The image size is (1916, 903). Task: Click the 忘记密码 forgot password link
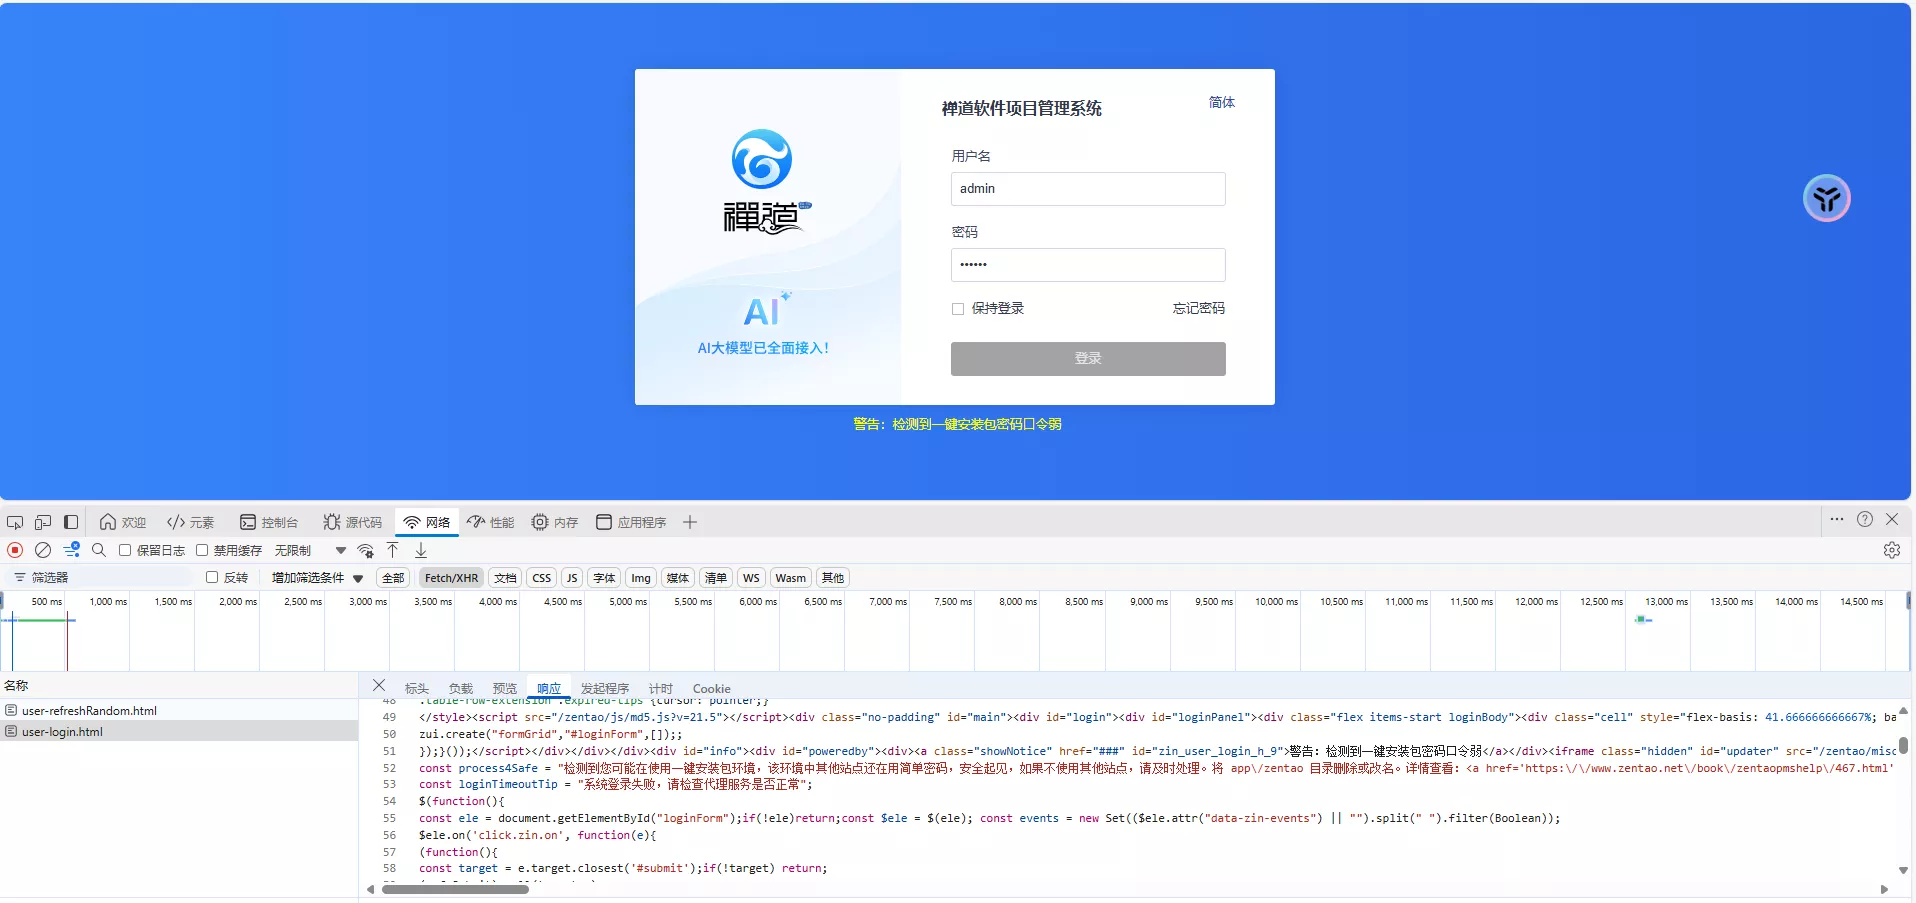pos(1198,308)
